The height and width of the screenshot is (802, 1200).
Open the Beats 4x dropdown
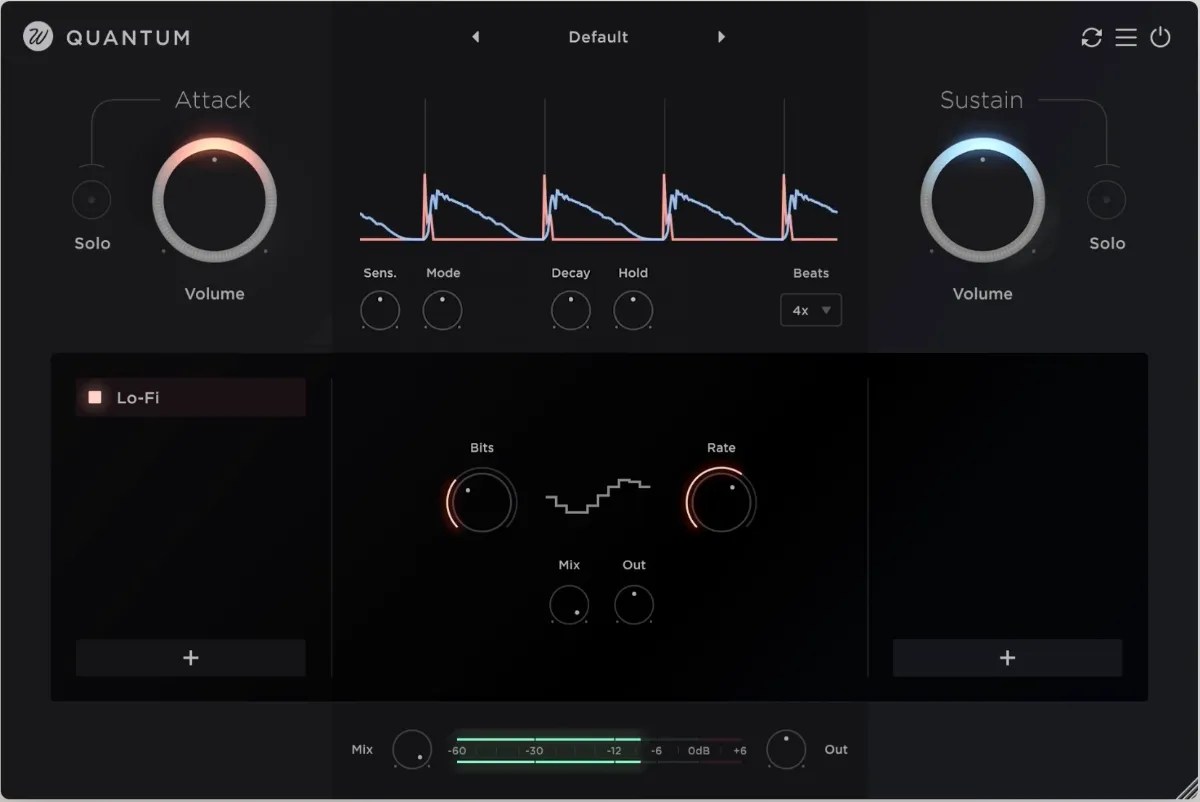pos(810,310)
